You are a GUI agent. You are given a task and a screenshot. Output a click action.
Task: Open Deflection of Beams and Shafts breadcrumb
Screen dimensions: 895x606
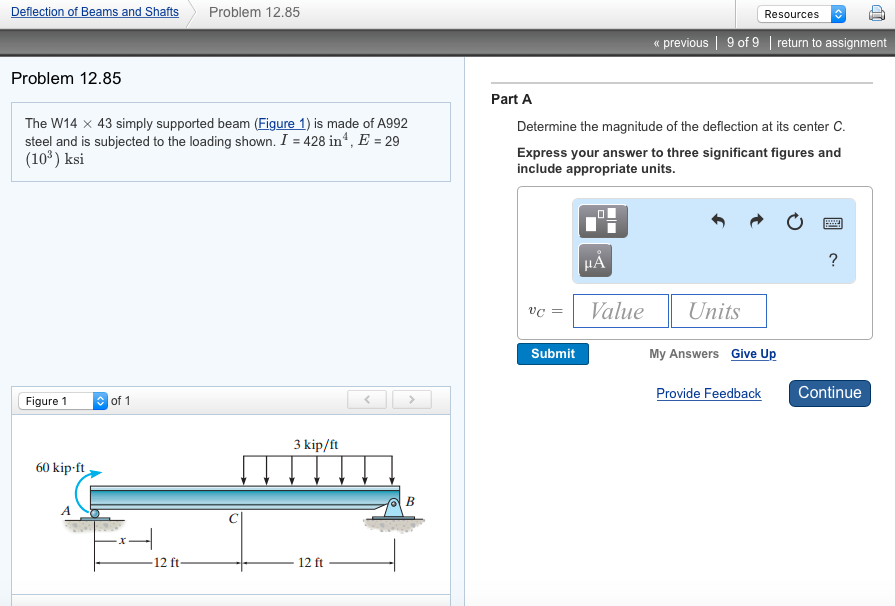(x=95, y=12)
